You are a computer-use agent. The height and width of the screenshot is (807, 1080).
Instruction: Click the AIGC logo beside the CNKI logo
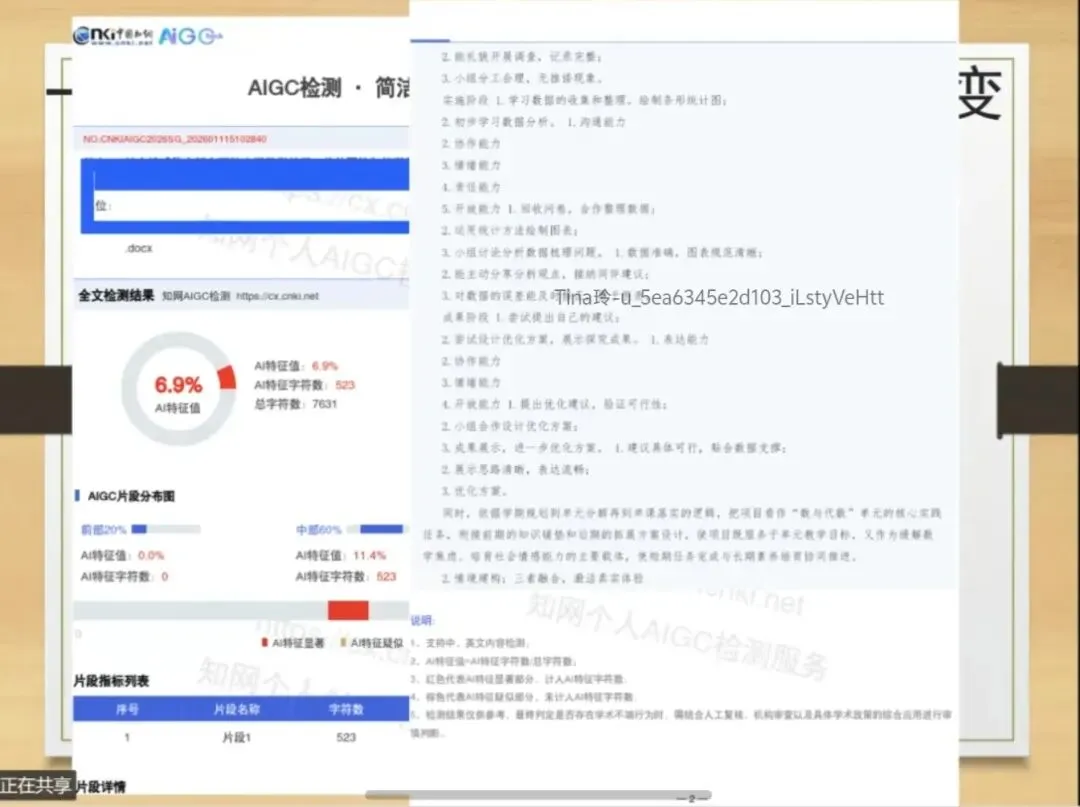pos(190,36)
